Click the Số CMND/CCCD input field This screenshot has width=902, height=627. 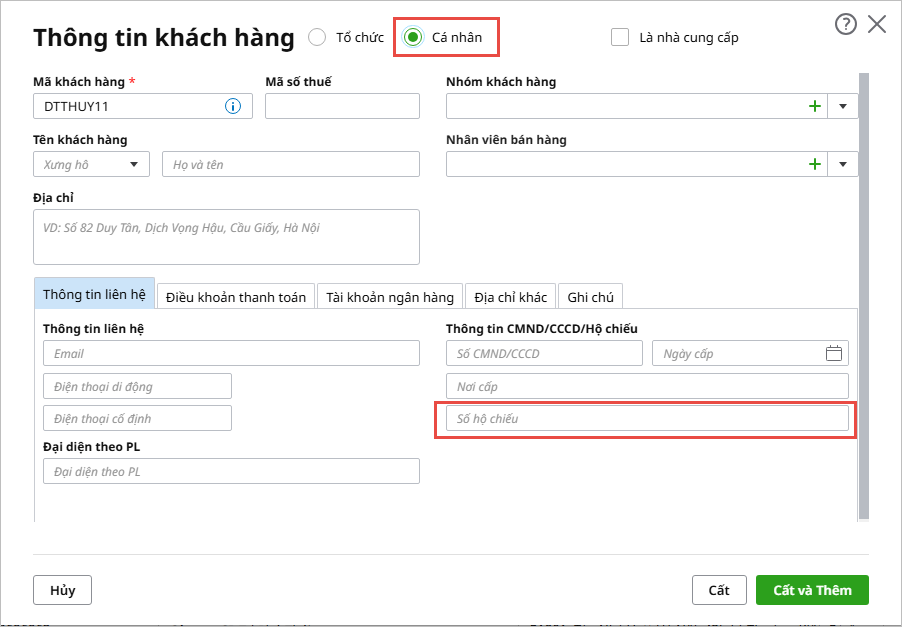(x=544, y=353)
